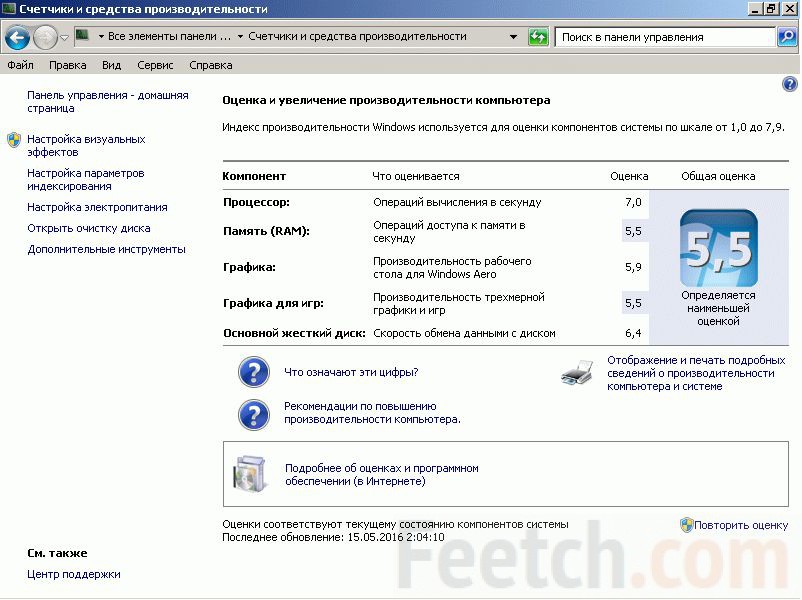Screen dimensions: 802x600
Task: Click question icon beside 'Рекомендации по повышению'
Action: click(254, 414)
